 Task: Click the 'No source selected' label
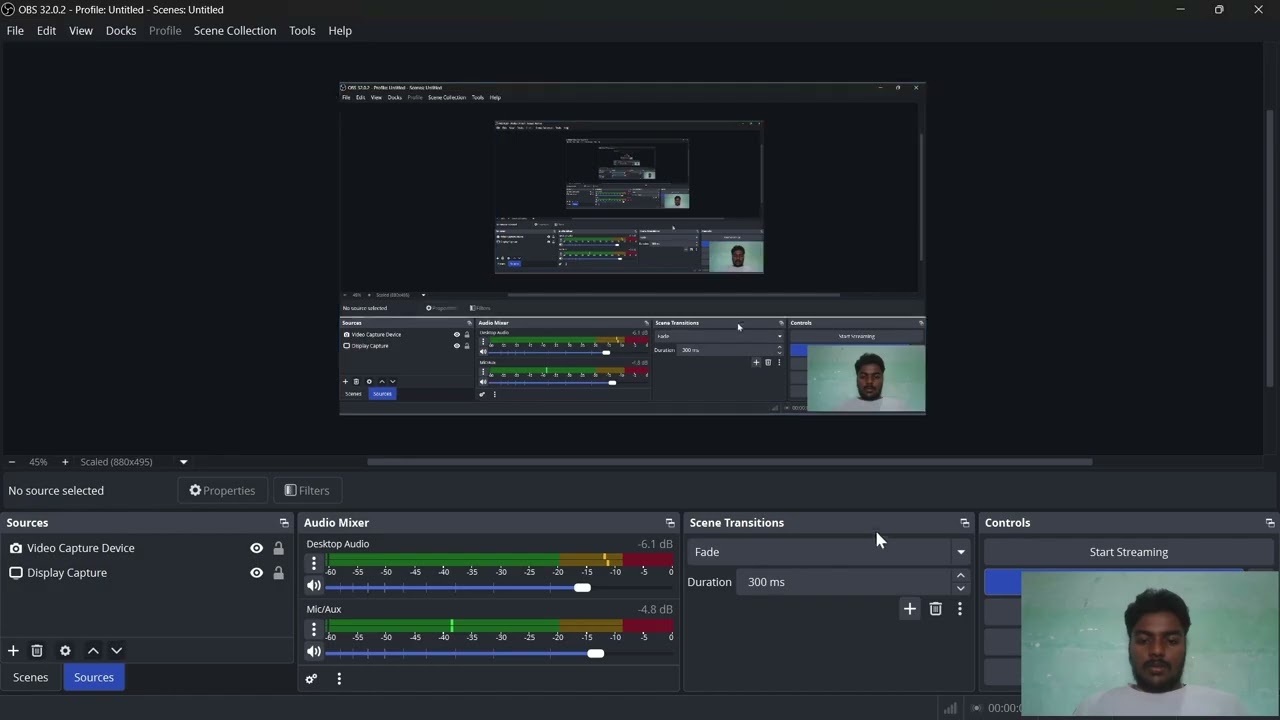(x=56, y=491)
